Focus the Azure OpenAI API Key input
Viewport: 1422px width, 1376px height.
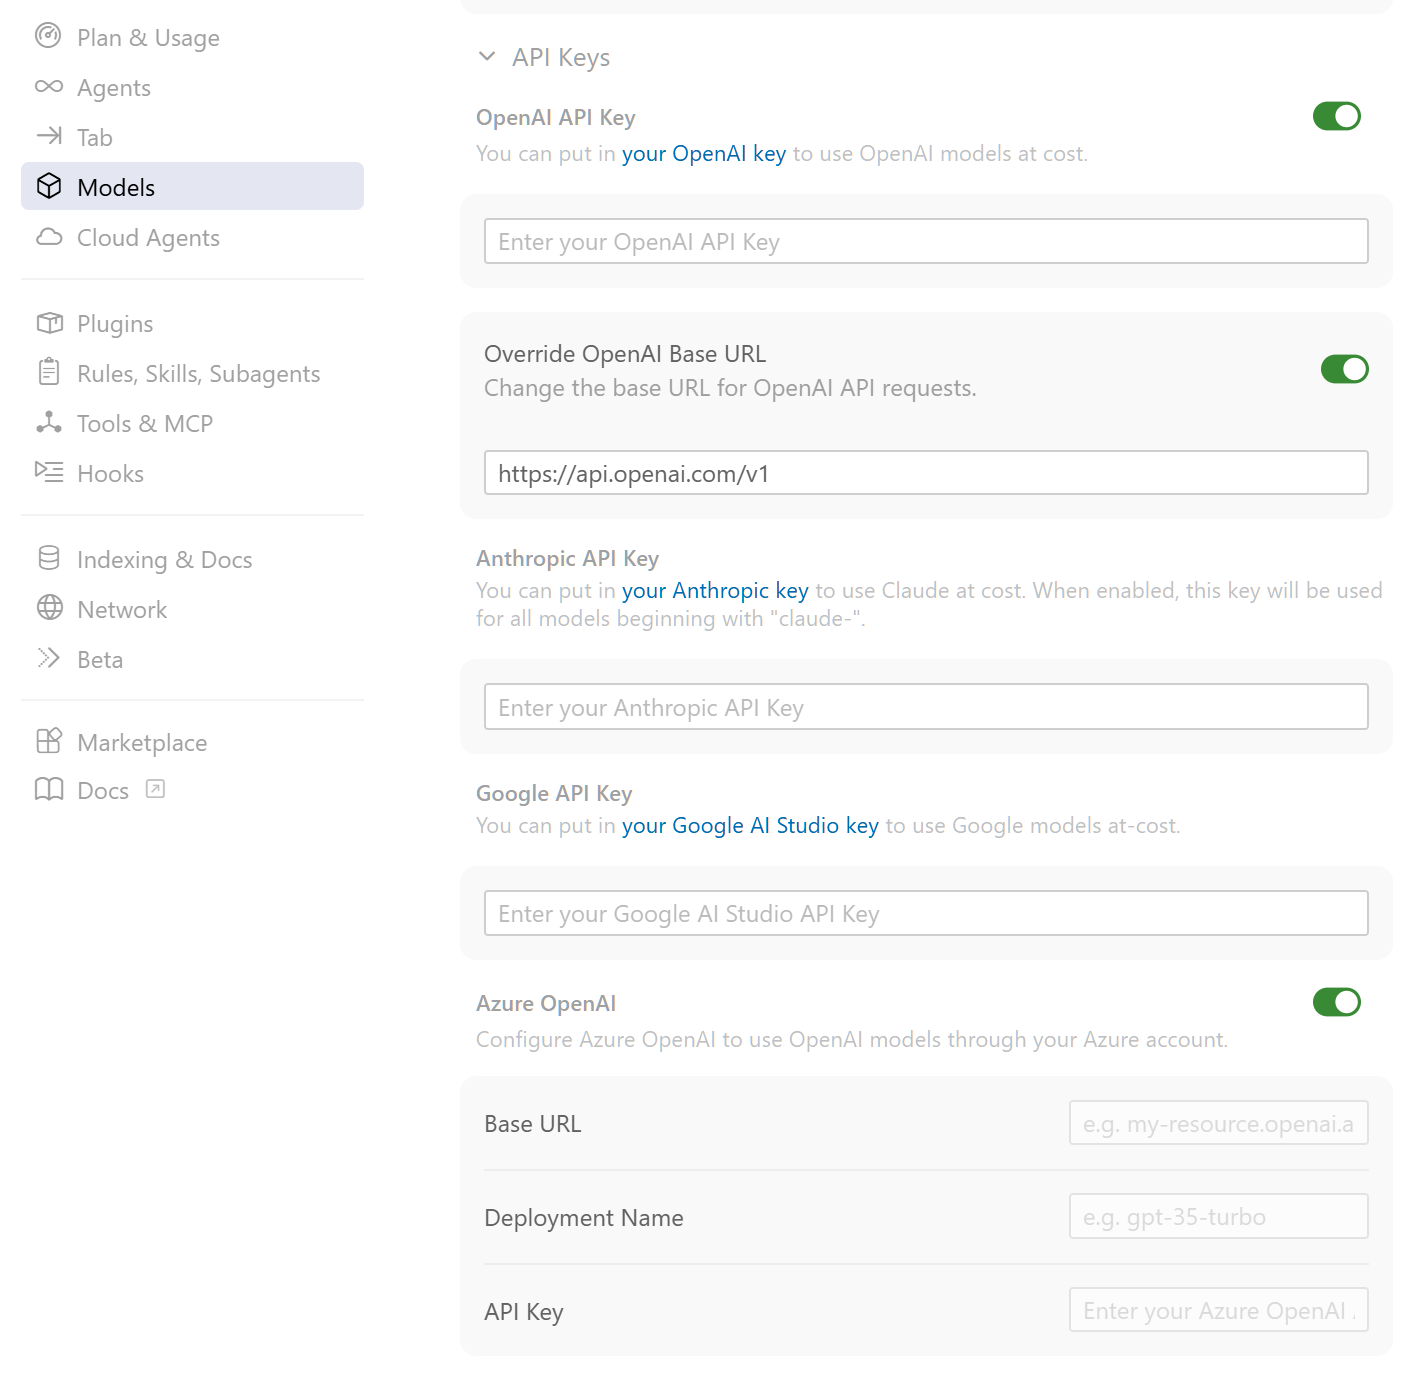coord(1219,1310)
